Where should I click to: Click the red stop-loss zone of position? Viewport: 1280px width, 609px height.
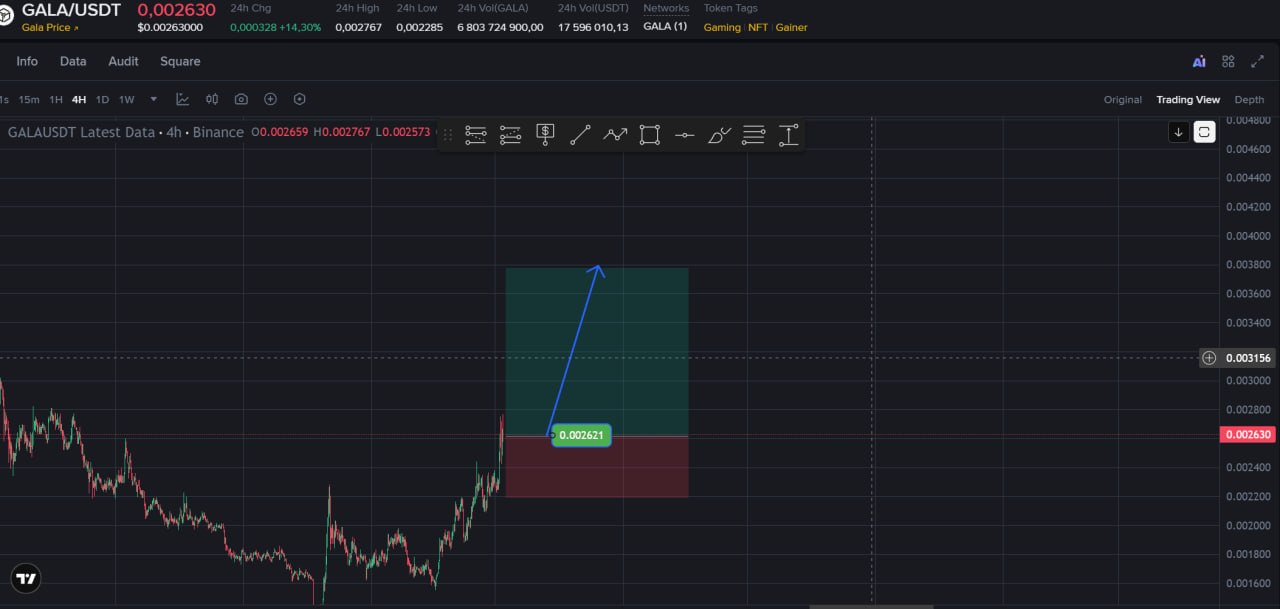(x=597, y=467)
